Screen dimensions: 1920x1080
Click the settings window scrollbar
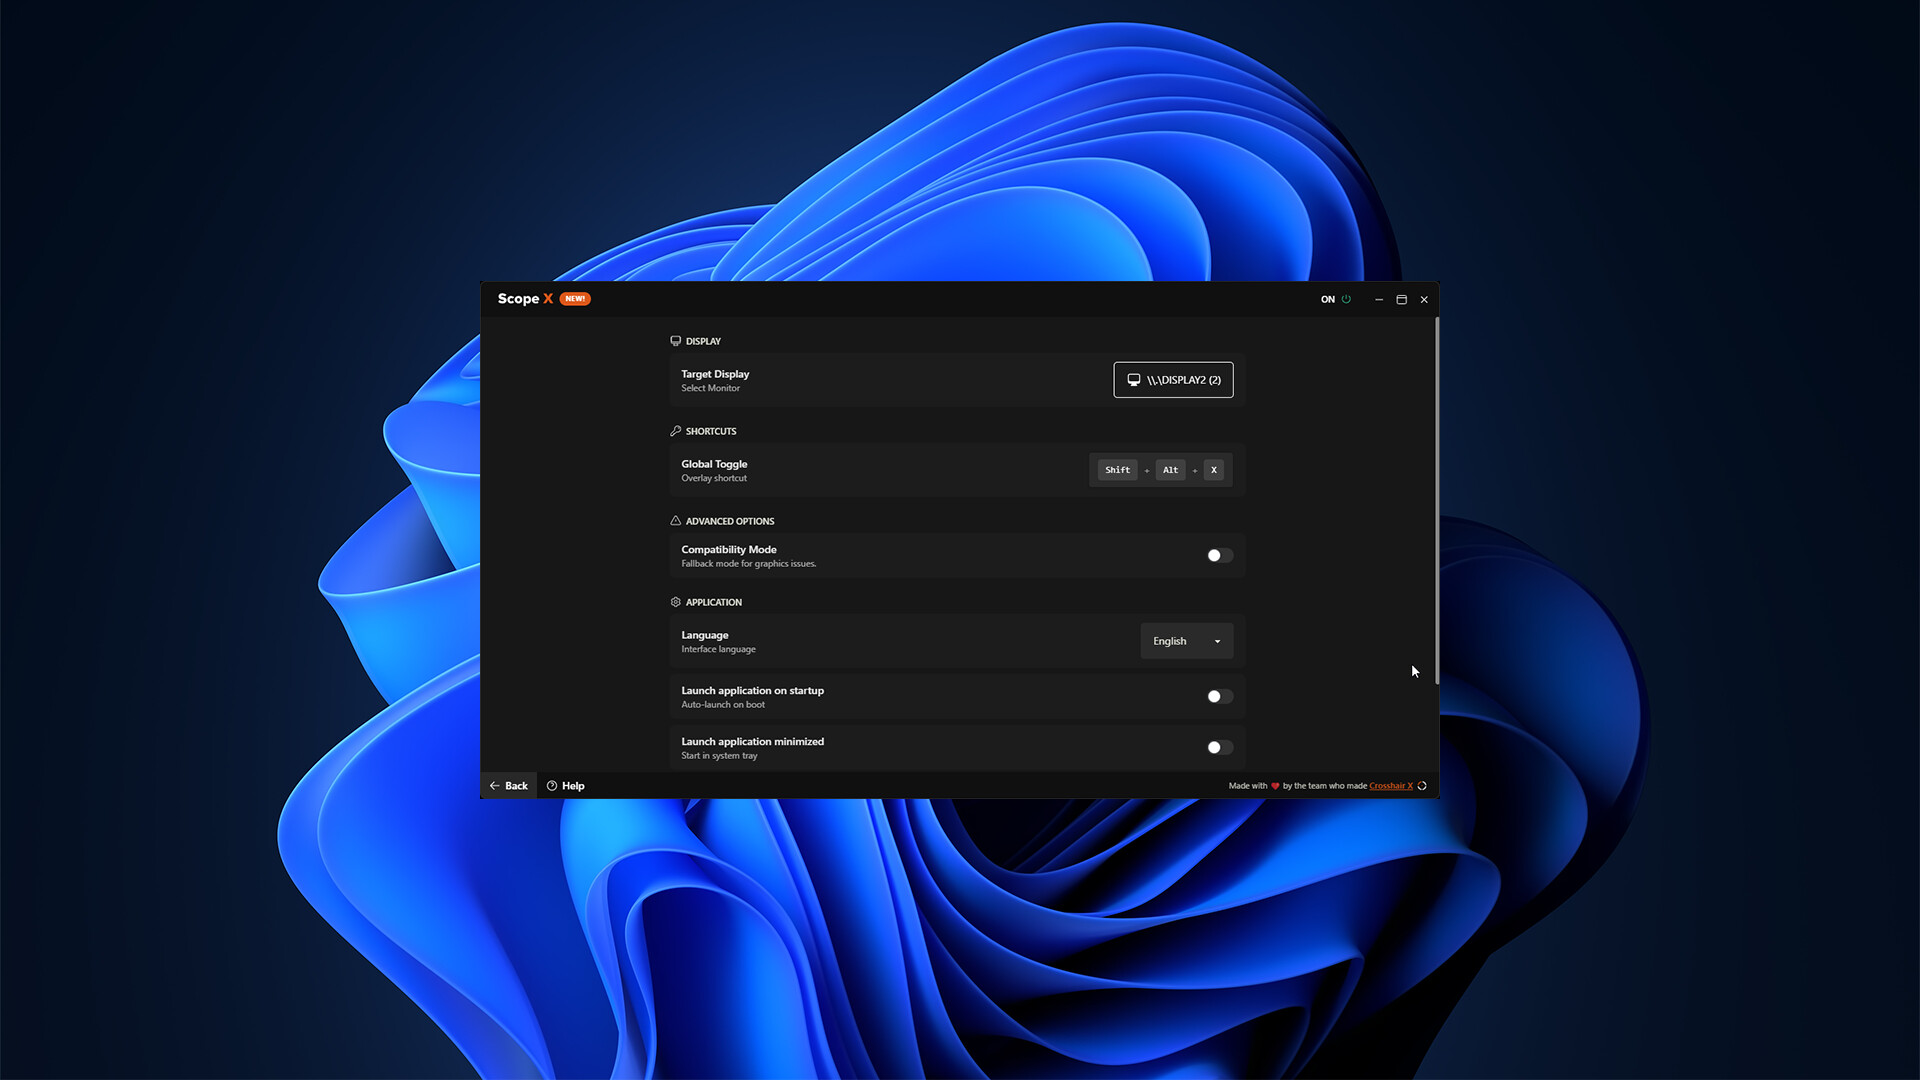point(1436,501)
